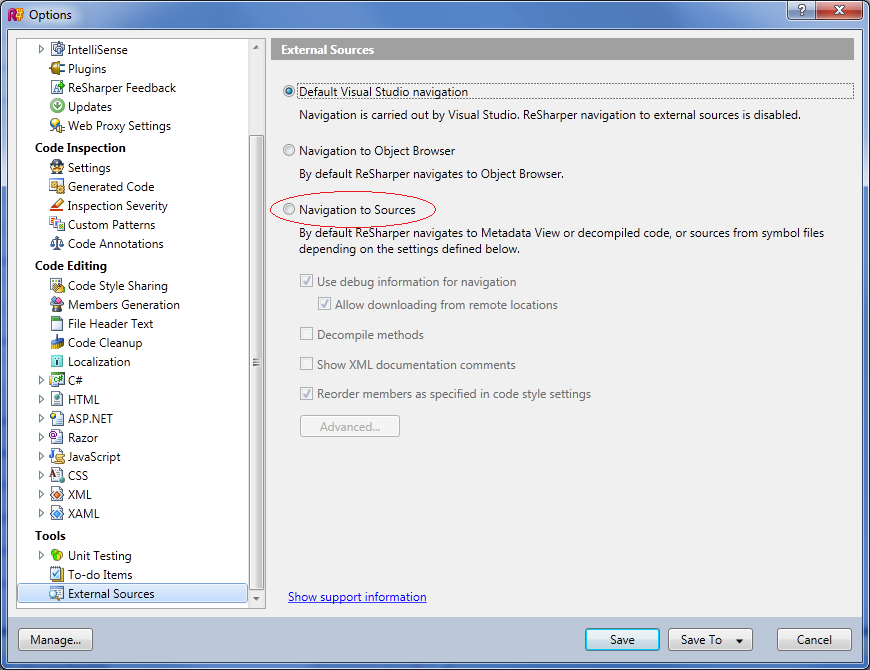Viewport: 870px width, 670px height.
Task: Open the Code Cleanup page
Action: (x=105, y=342)
